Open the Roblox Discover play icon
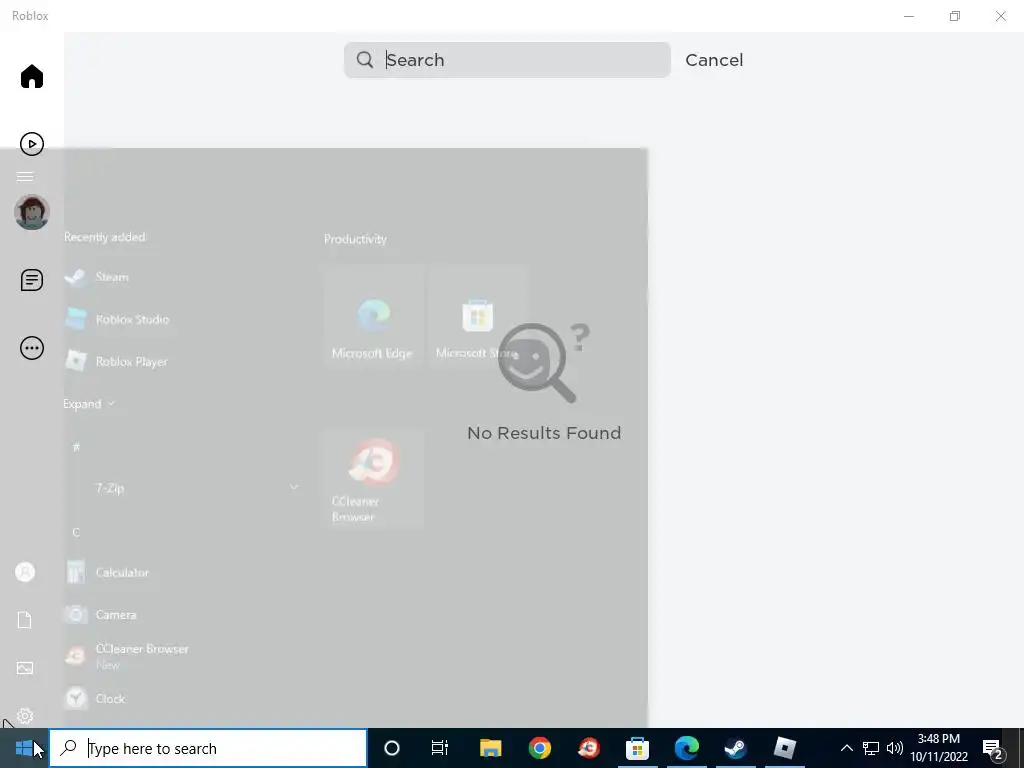1024x768 pixels. (x=31, y=144)
